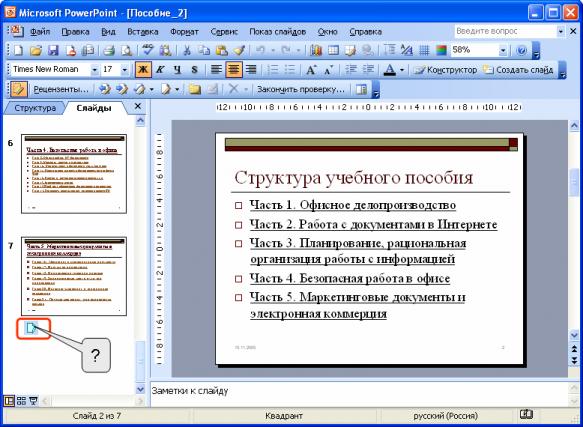Open the 58% zoom dropdown
Image resolution: width=583 pixels, height=427 pixels.
[503, 50]
